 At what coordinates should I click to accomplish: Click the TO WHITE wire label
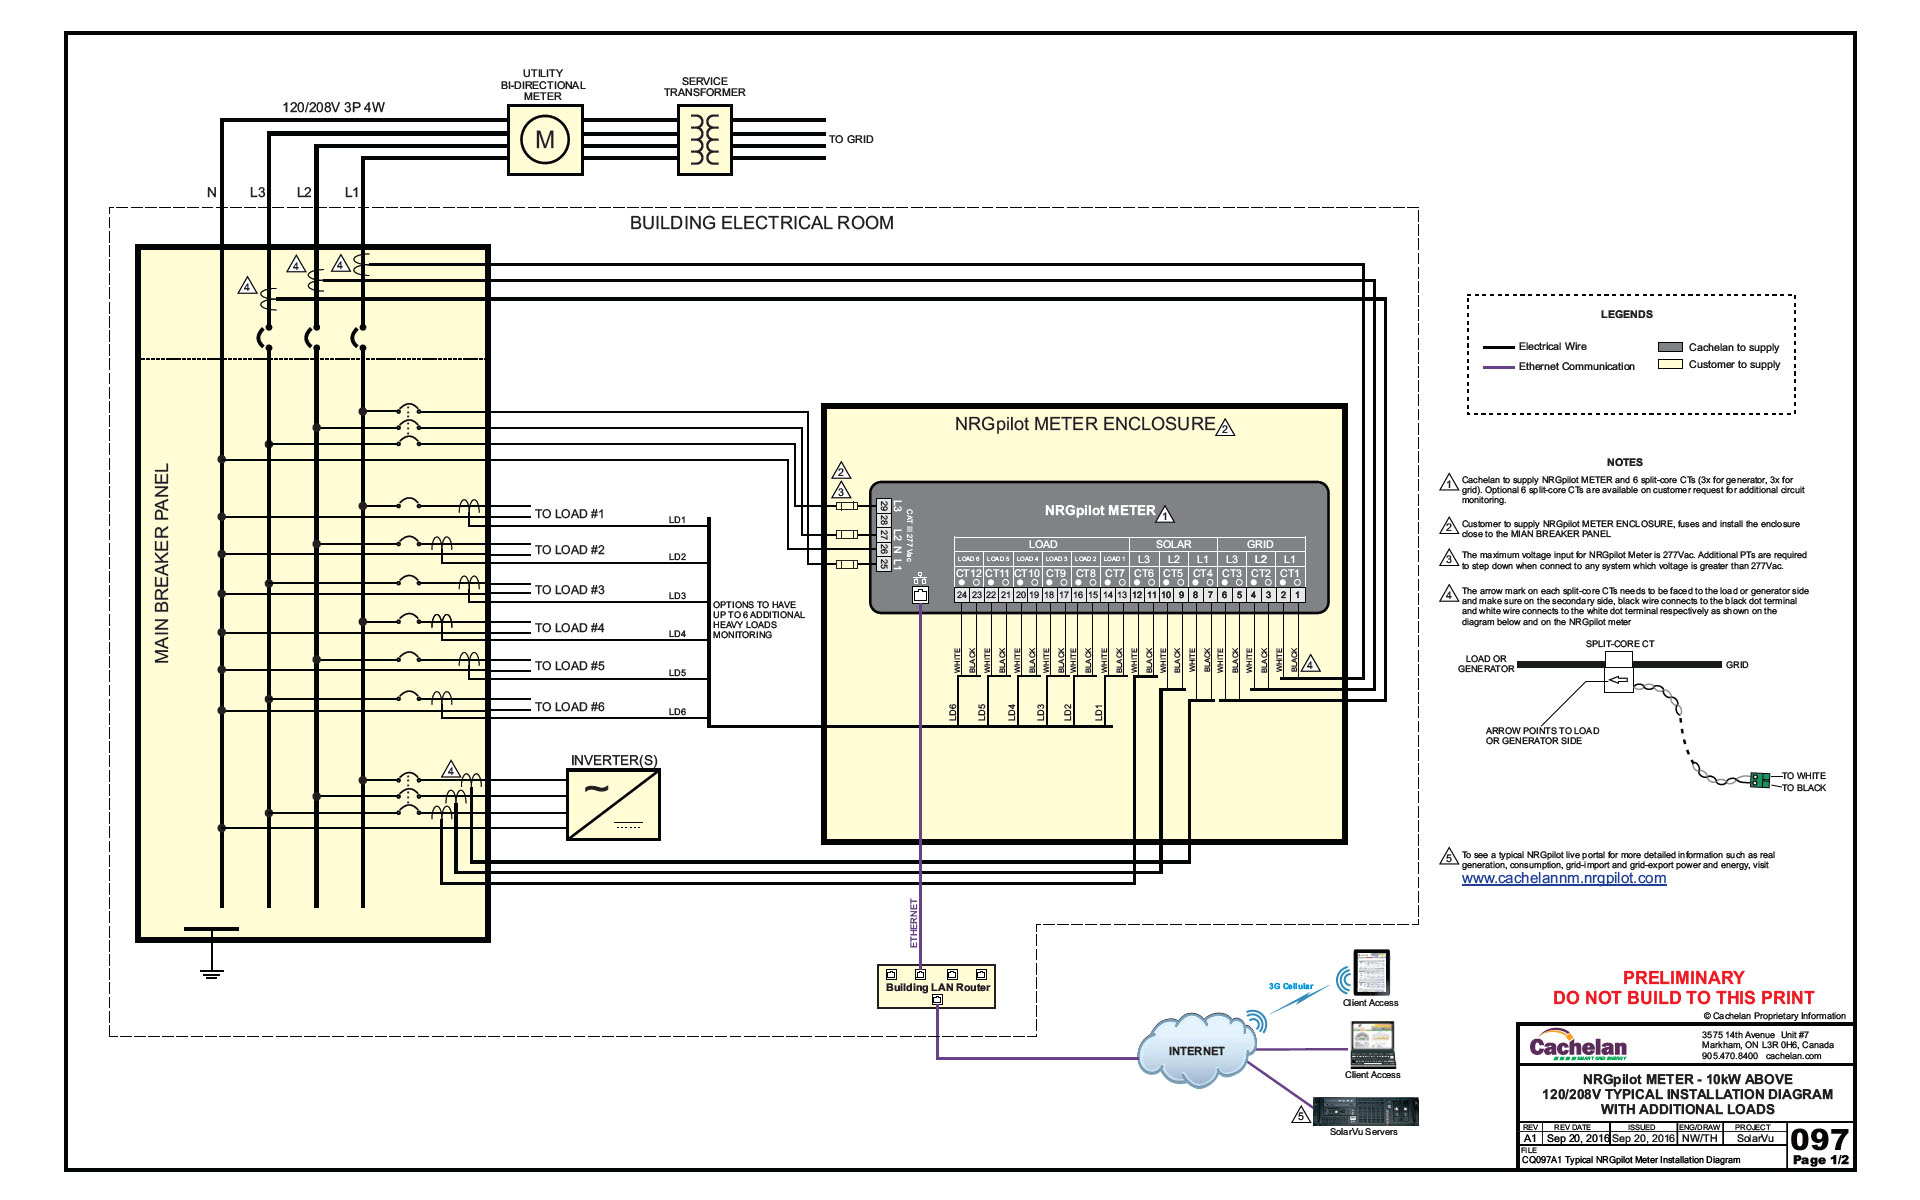(1804, 776)
